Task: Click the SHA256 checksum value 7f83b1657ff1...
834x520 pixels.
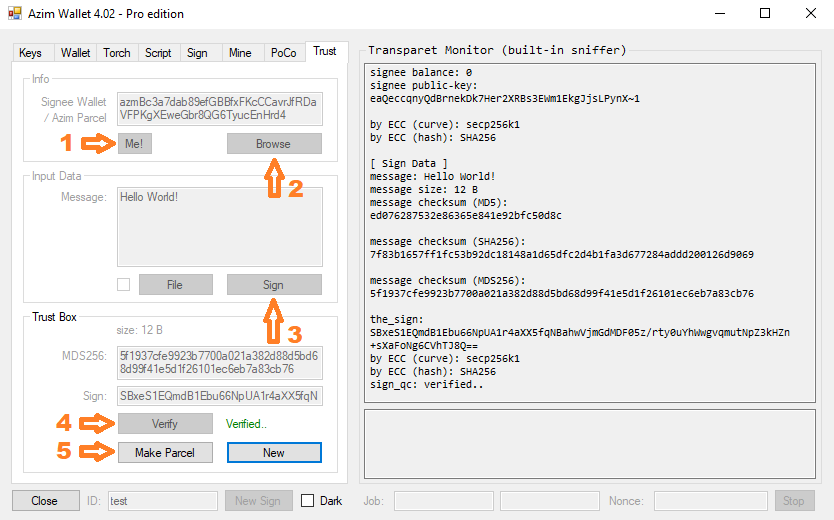Action: [562, 254]
